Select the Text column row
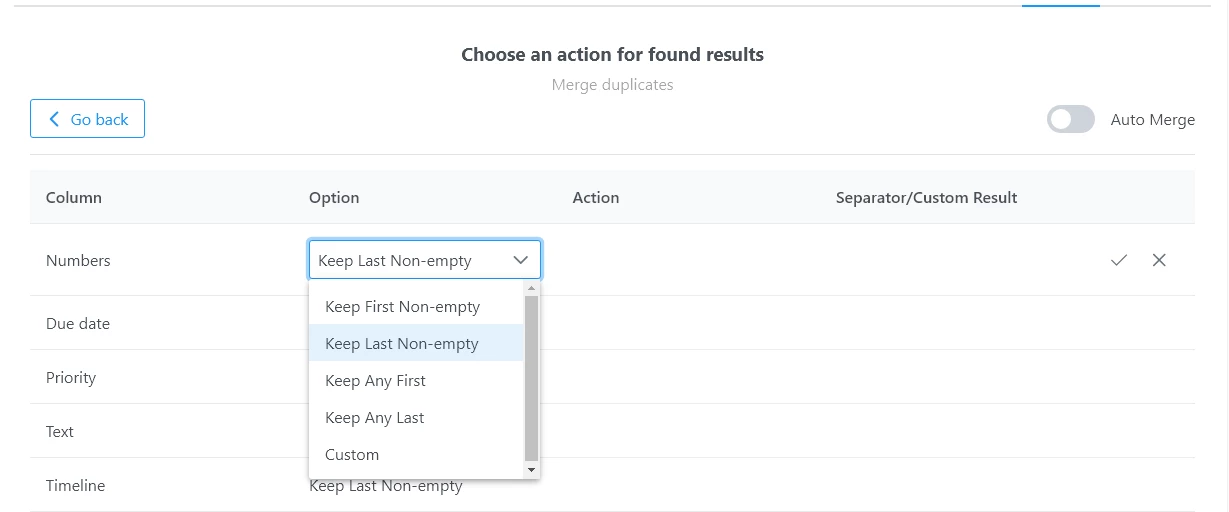 click(x=612, y=431)
